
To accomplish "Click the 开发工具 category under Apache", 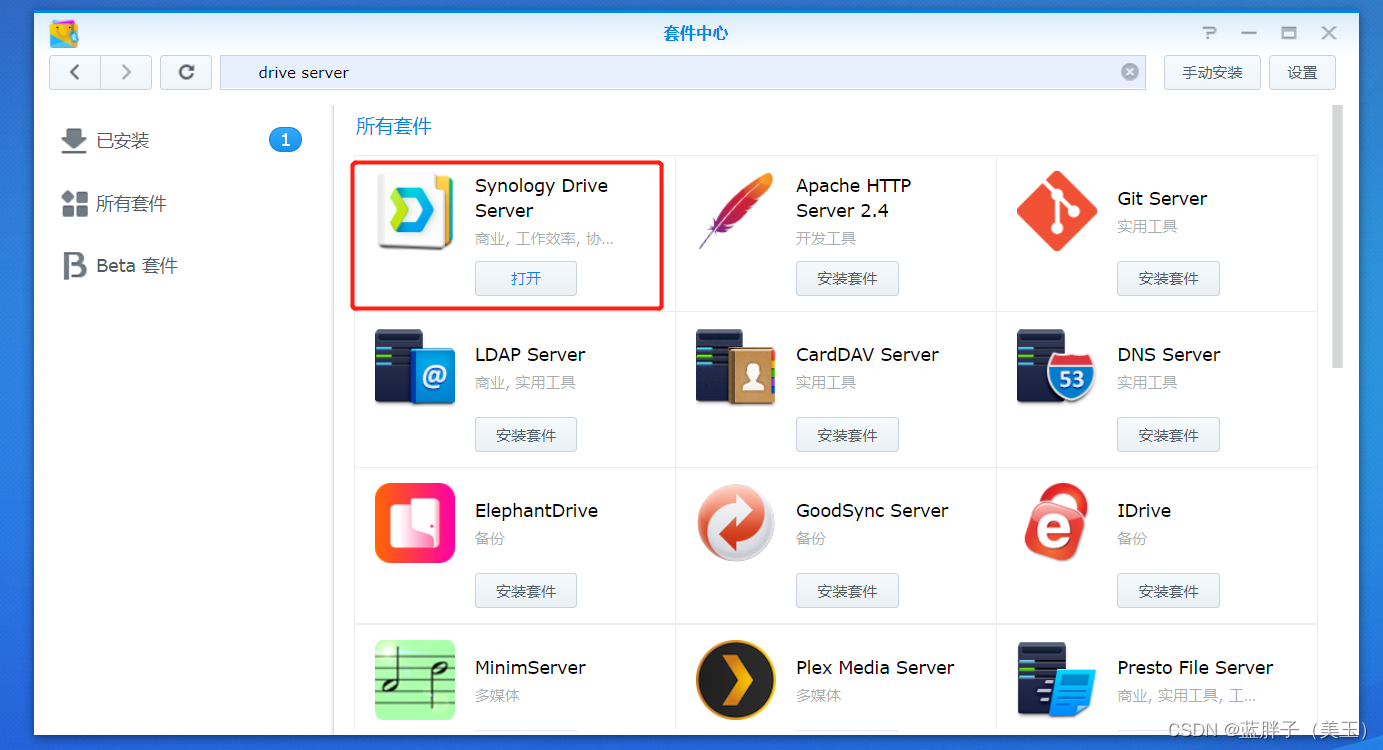I will 826,238.
